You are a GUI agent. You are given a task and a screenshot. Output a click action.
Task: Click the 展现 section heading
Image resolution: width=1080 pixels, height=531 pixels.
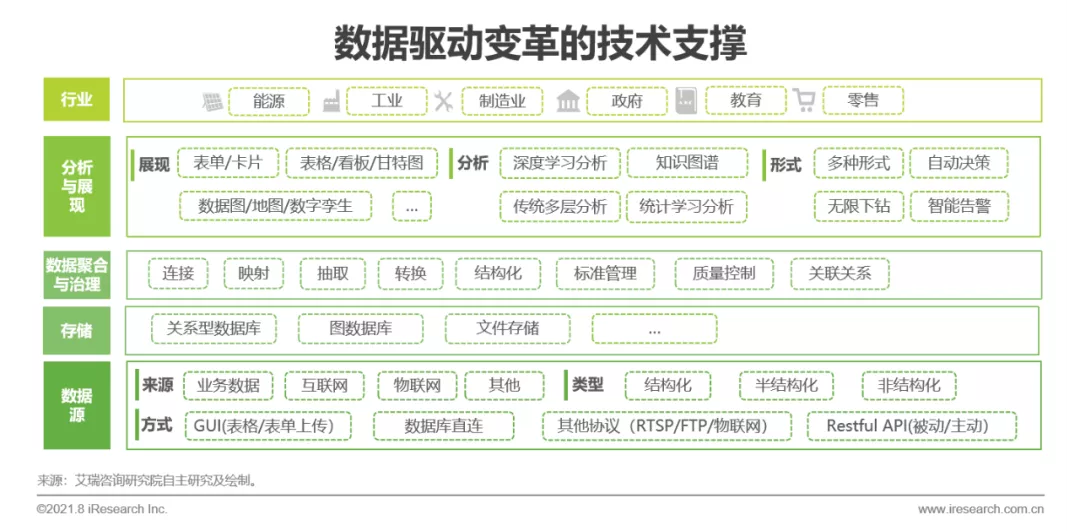(154, 164)
